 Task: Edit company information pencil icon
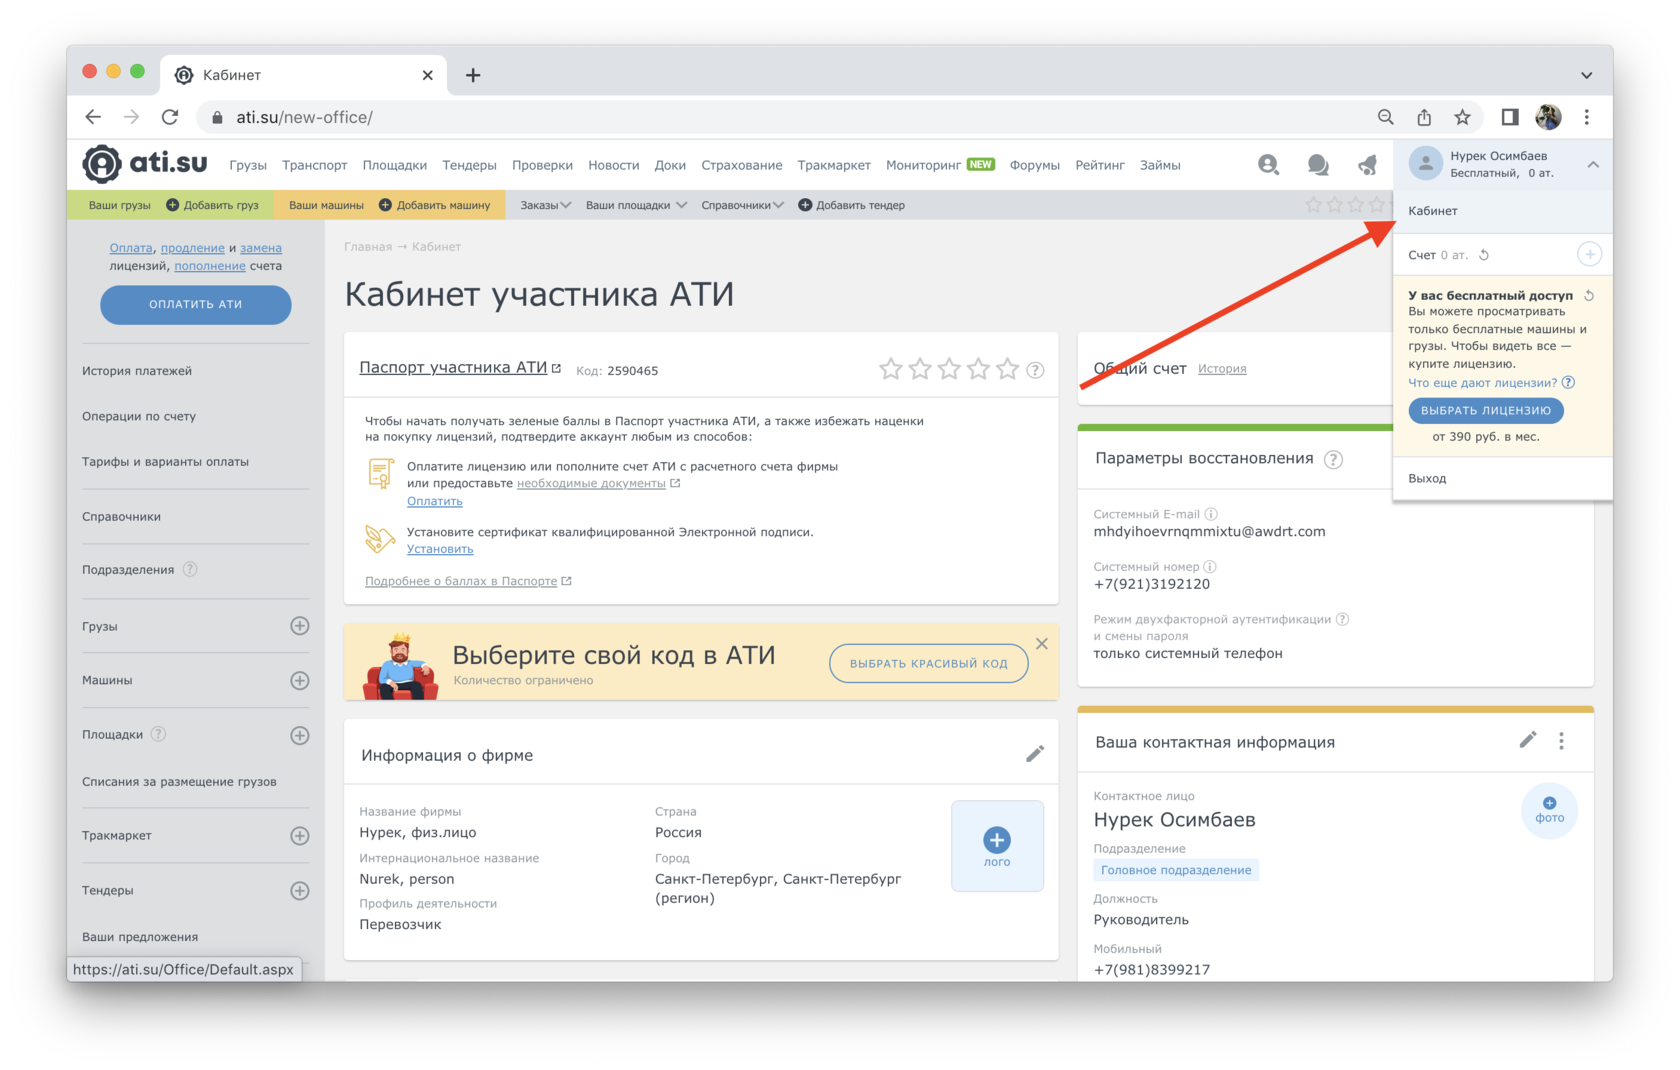click(x=1035, y=754)
